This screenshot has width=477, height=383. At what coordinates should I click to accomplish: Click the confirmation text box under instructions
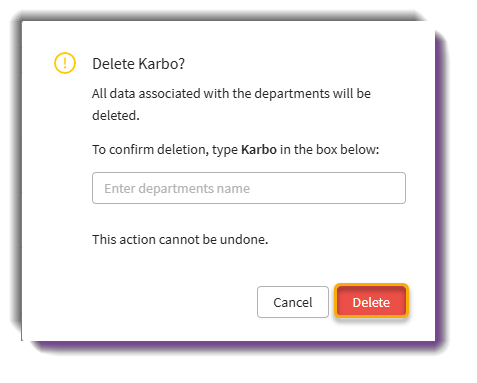coord(249,188)
